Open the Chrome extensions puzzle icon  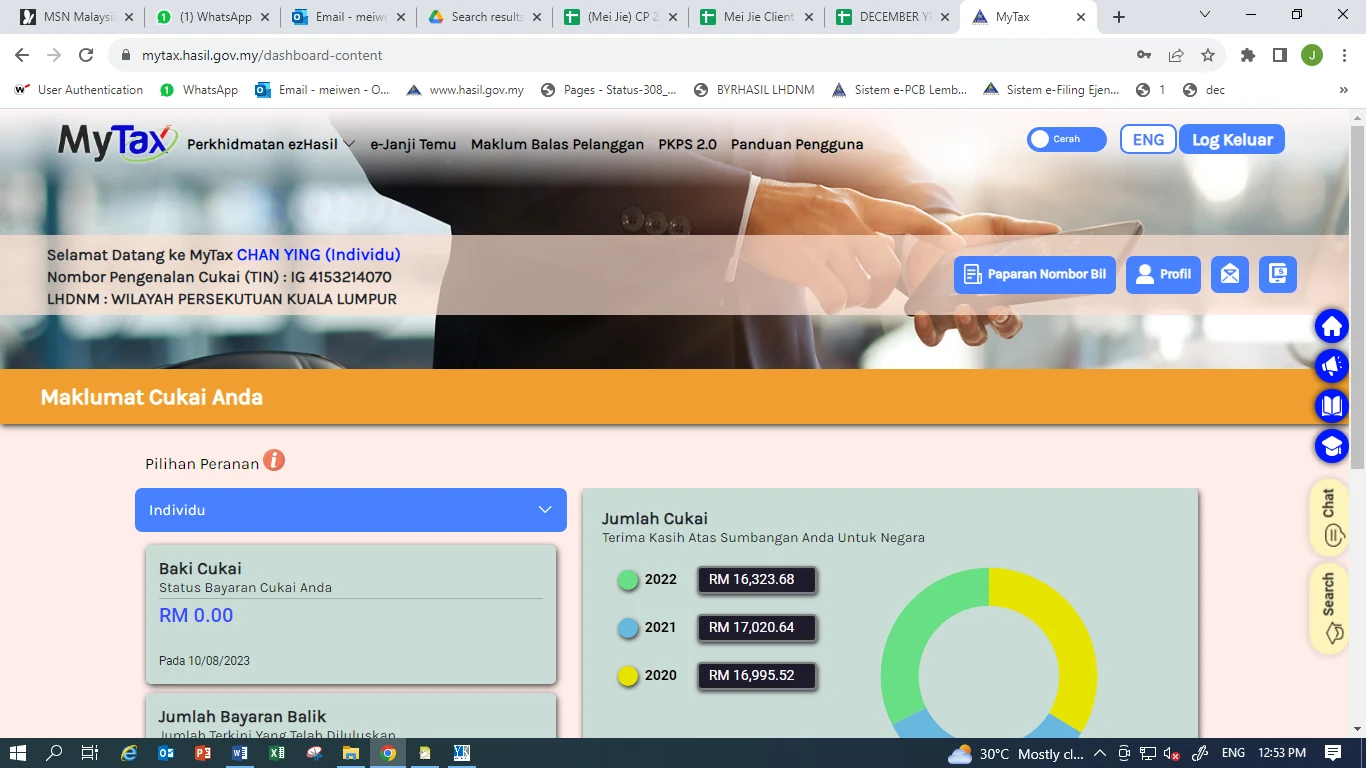[x=1248, y=55]
